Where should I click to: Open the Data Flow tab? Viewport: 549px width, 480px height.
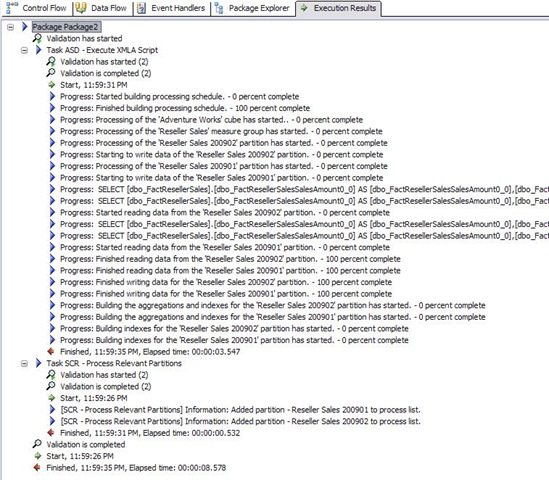coord(102,8)
